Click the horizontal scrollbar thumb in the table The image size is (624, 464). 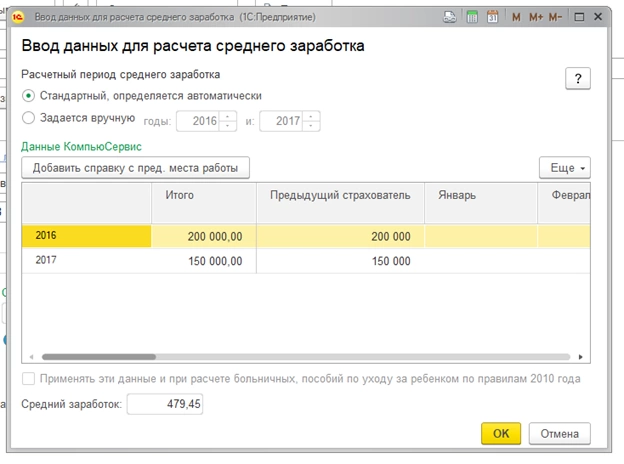[x=99, y=357]
